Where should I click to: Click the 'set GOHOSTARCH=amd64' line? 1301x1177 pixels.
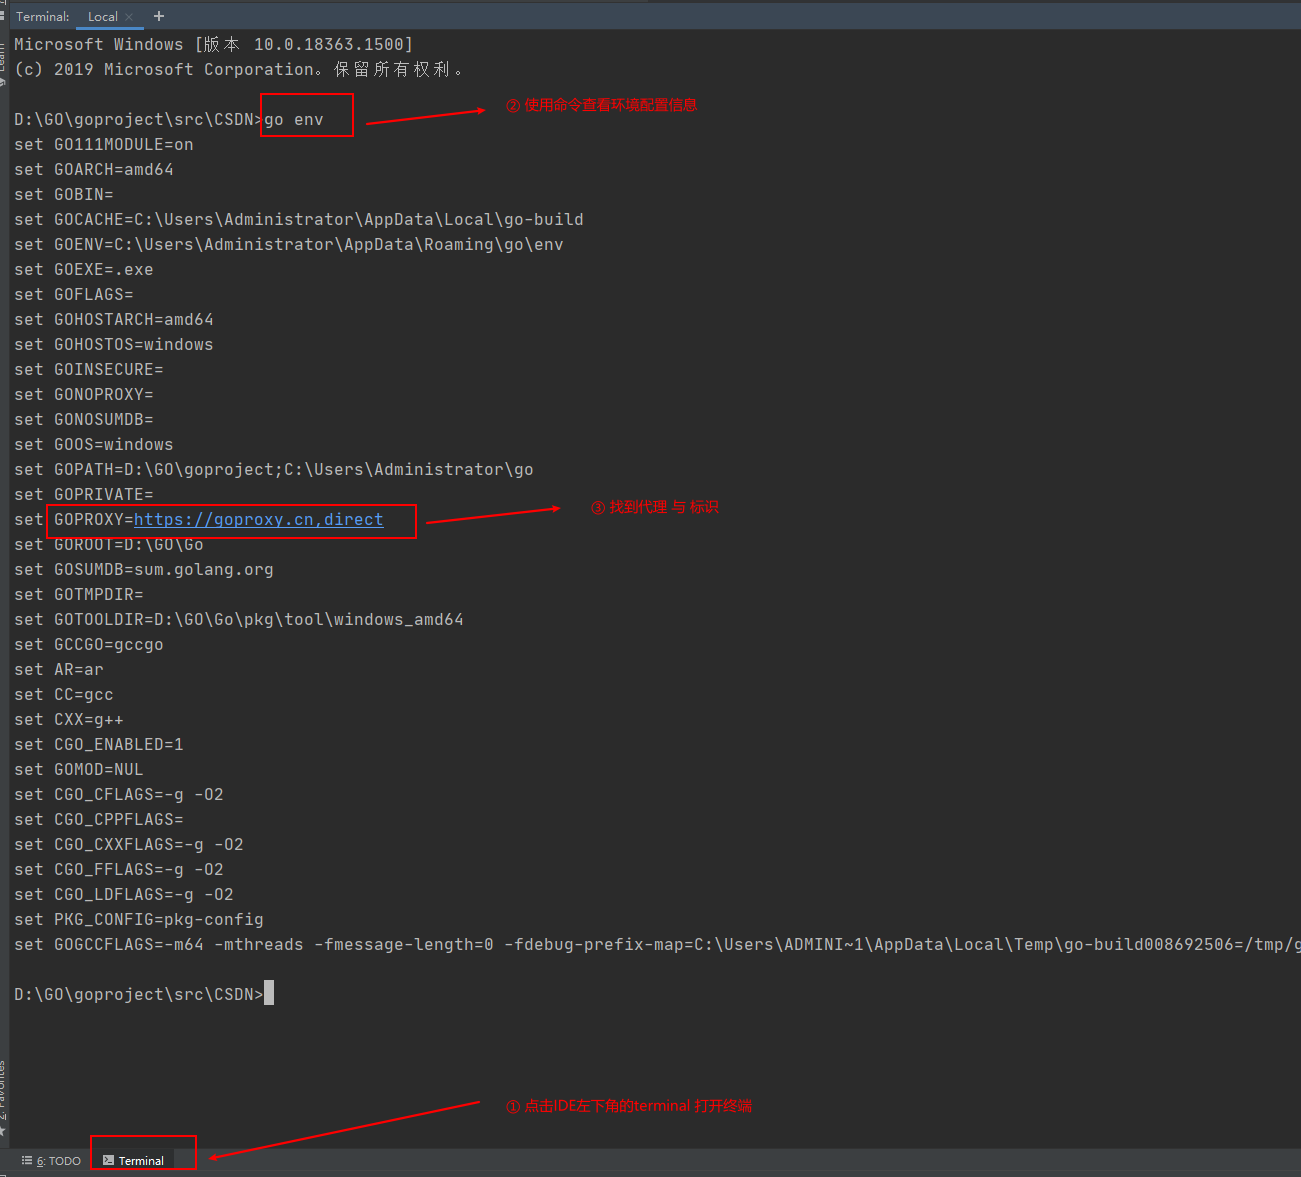tap(114, 320)
